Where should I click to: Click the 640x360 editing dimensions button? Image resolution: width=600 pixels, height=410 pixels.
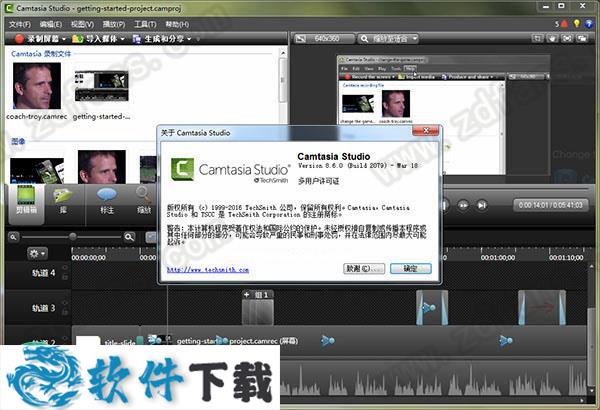tap(324, 39)
